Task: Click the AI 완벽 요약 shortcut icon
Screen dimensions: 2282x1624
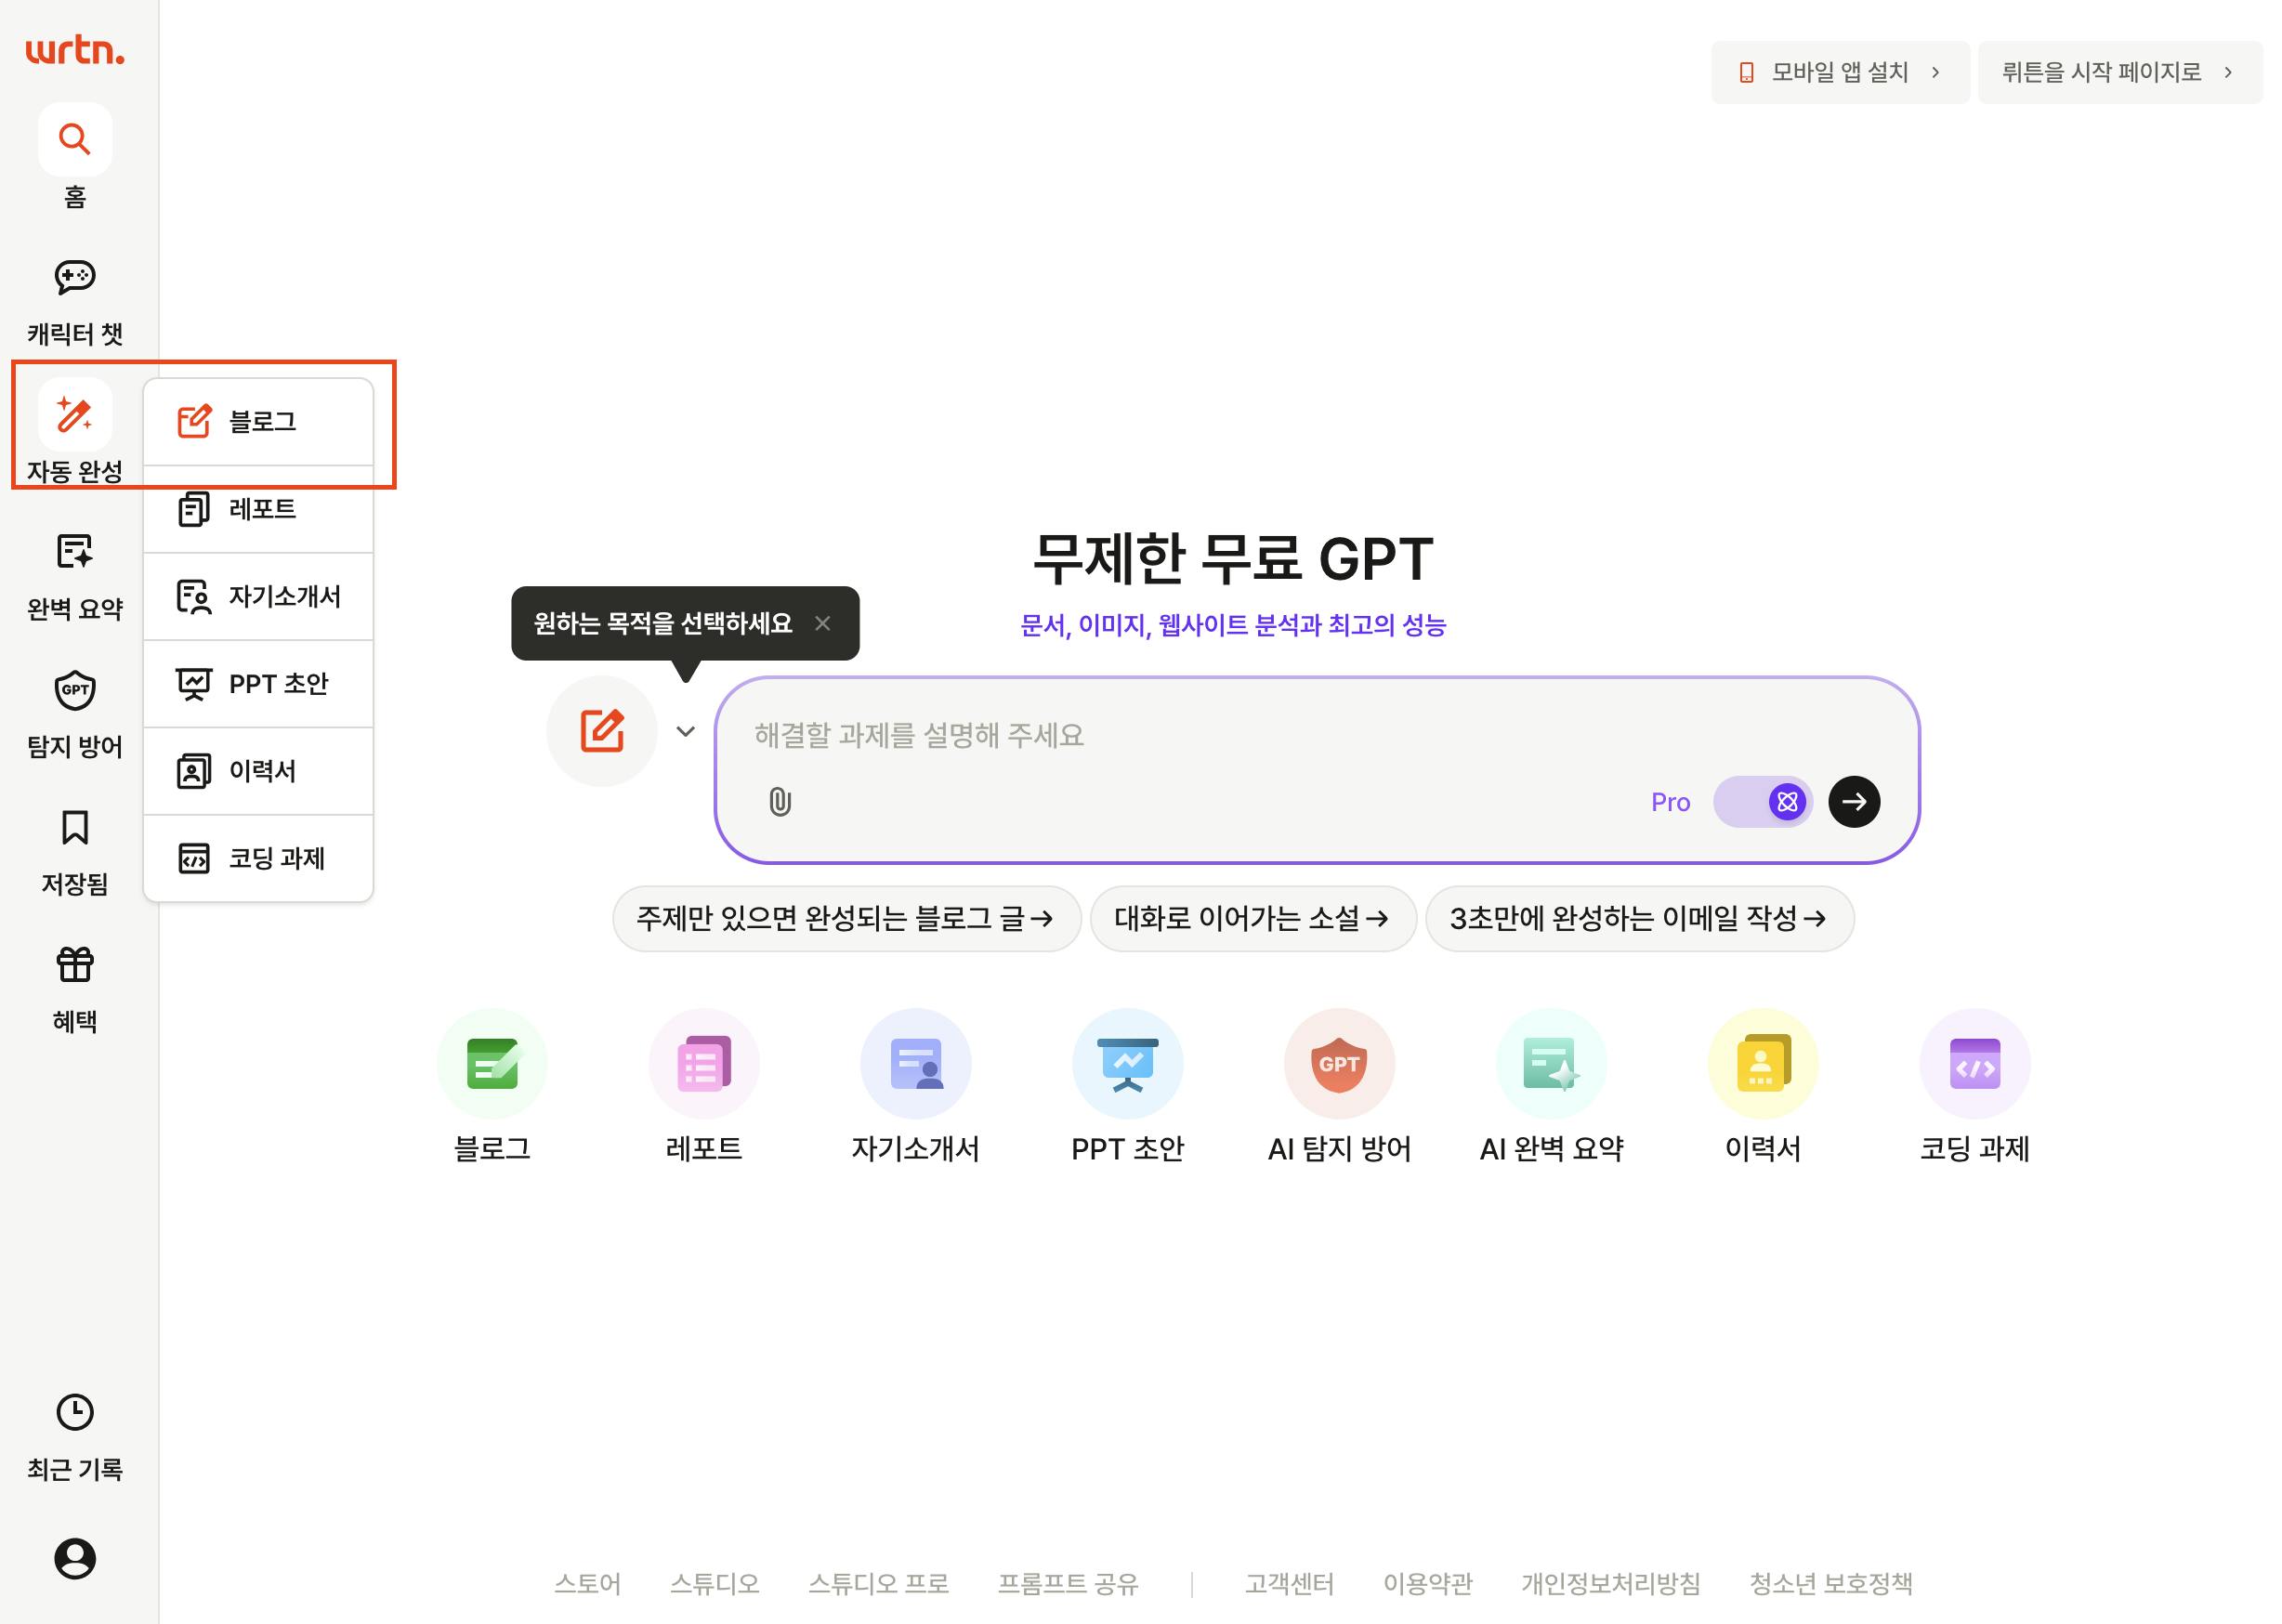Action: click(1550, 1063)
